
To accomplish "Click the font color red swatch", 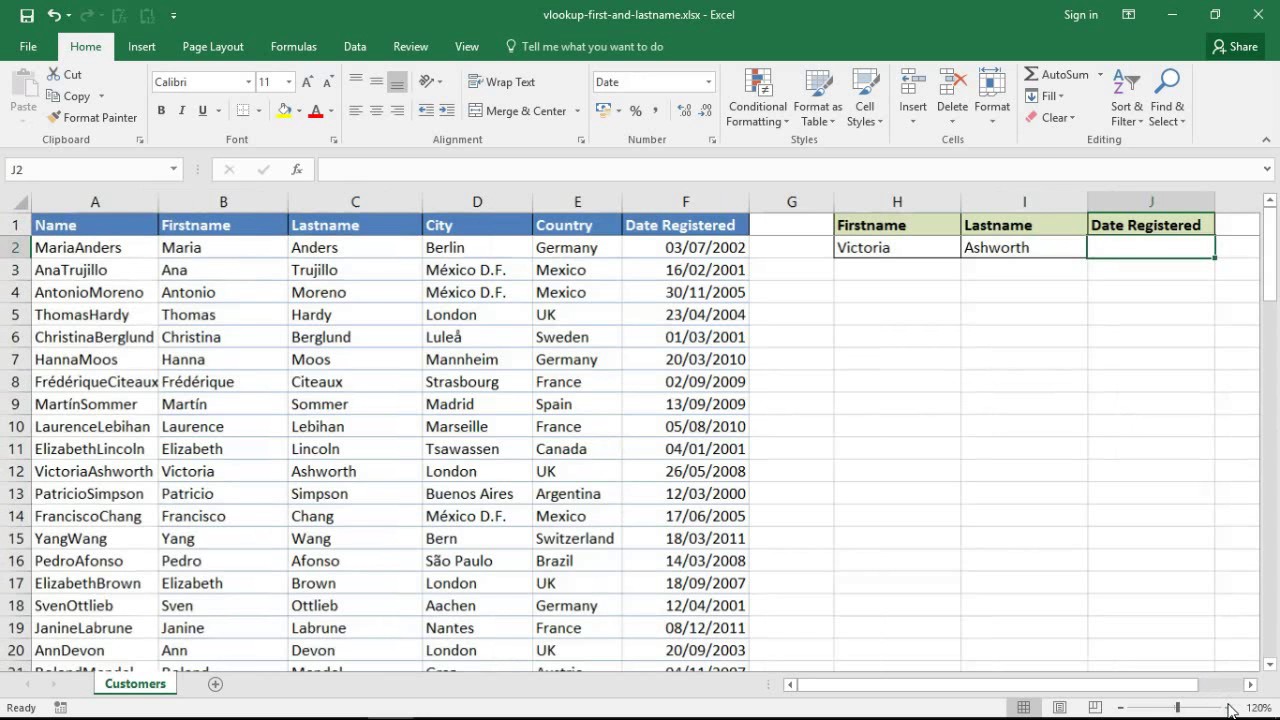I will (316, 111).
